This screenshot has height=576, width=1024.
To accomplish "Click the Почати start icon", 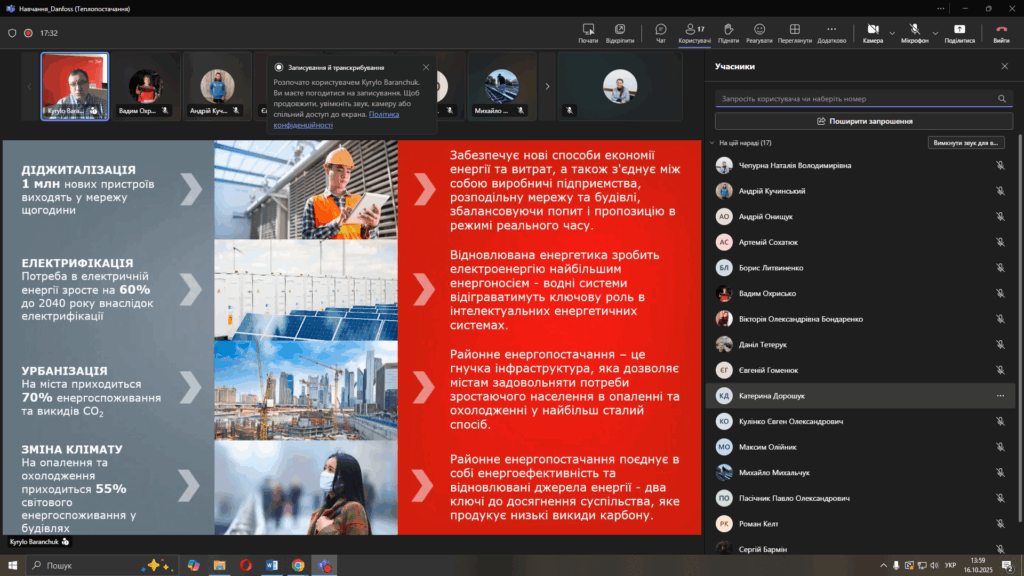I will pos(588,32).
